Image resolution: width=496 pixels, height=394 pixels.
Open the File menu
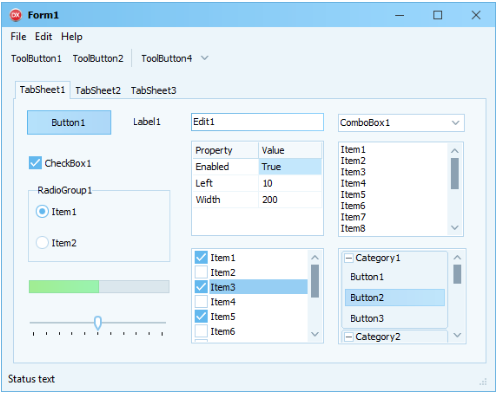(18, 36)
